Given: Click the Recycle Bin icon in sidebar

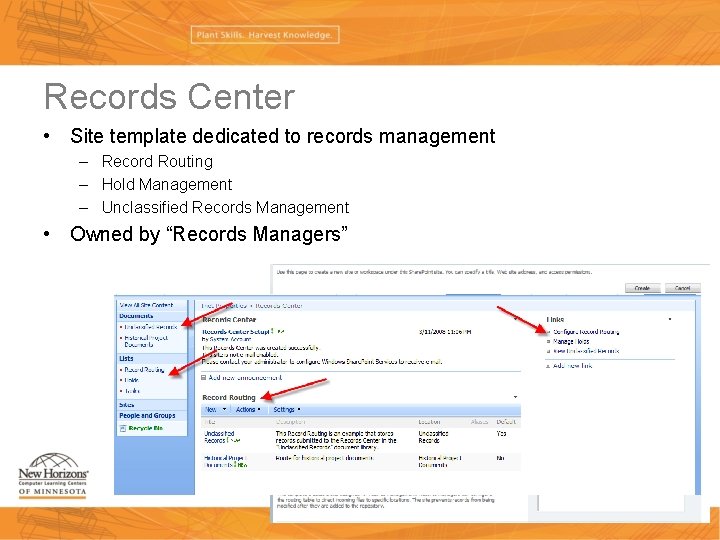Looking at the screenshot, I should 123,428.
